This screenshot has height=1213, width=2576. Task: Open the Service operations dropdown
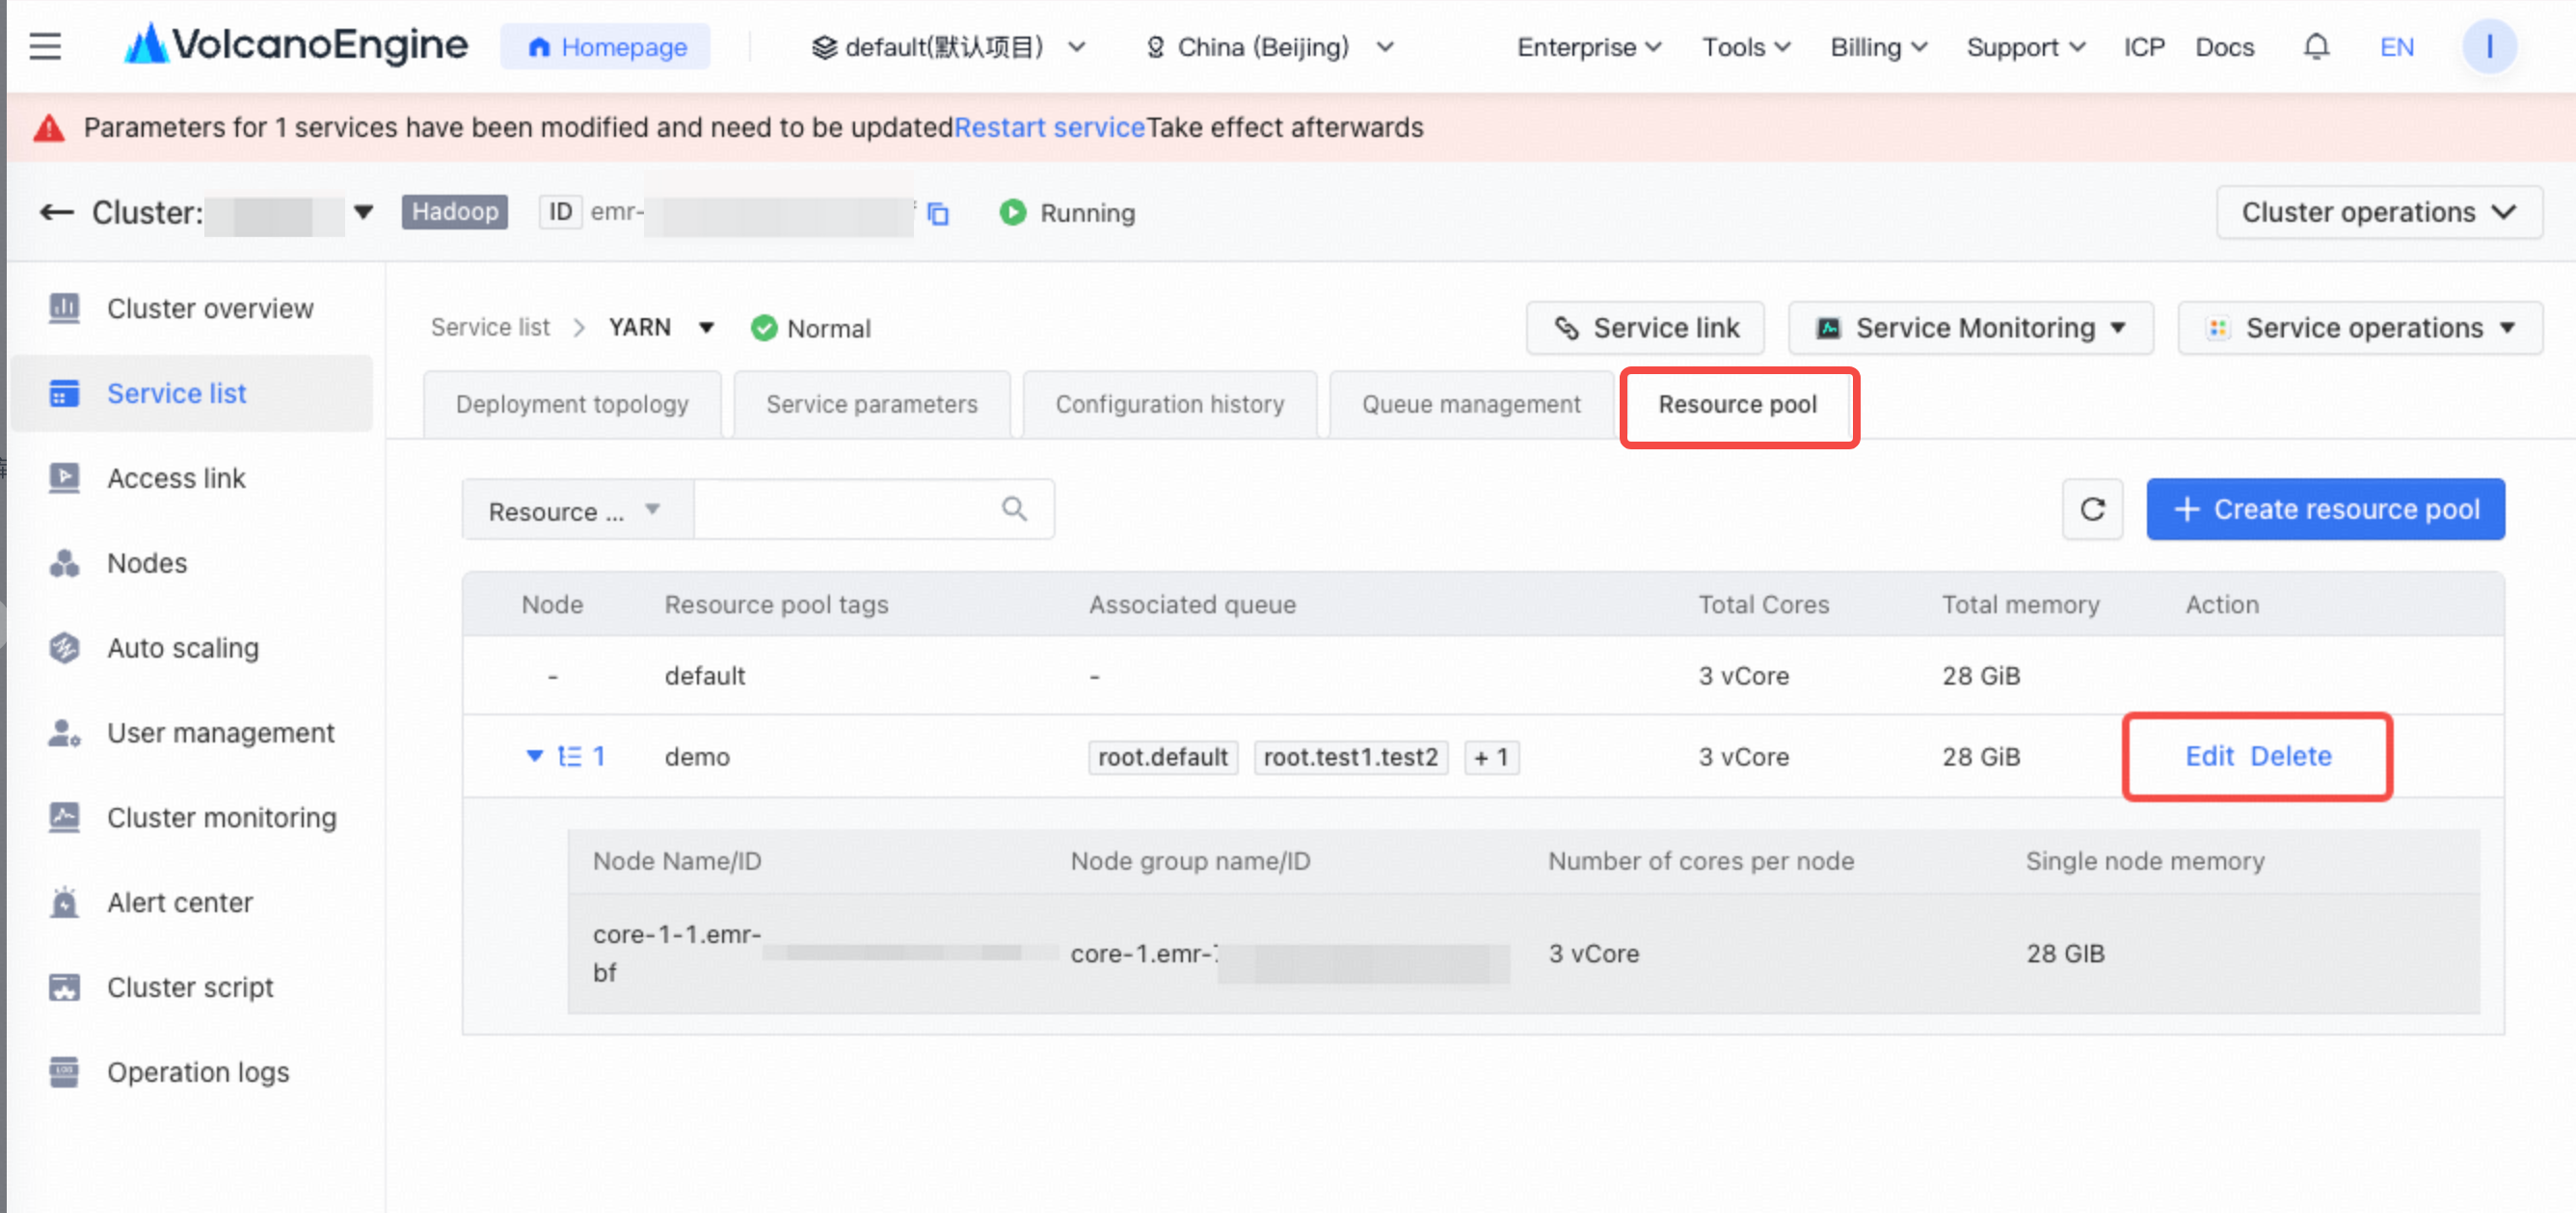(x=2360, y=328)
